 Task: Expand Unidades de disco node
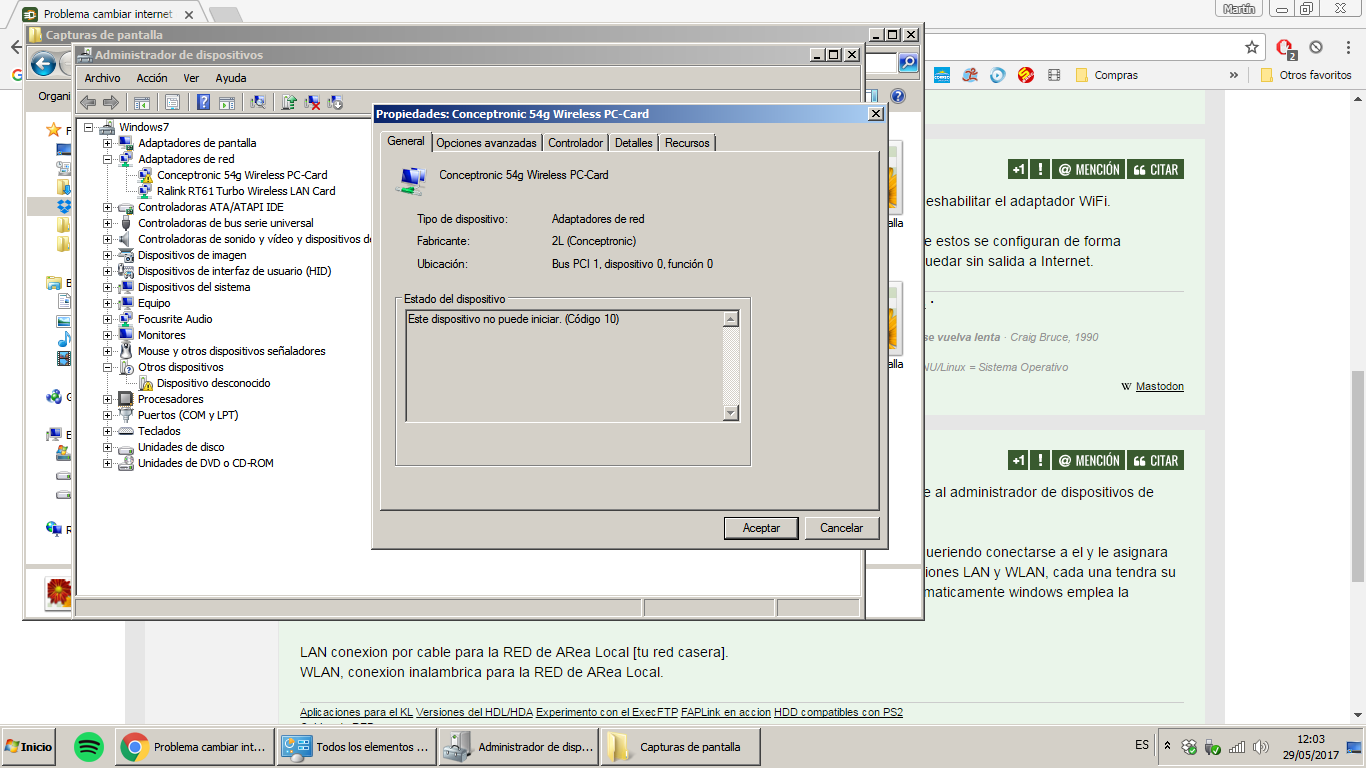coord(108,447)
